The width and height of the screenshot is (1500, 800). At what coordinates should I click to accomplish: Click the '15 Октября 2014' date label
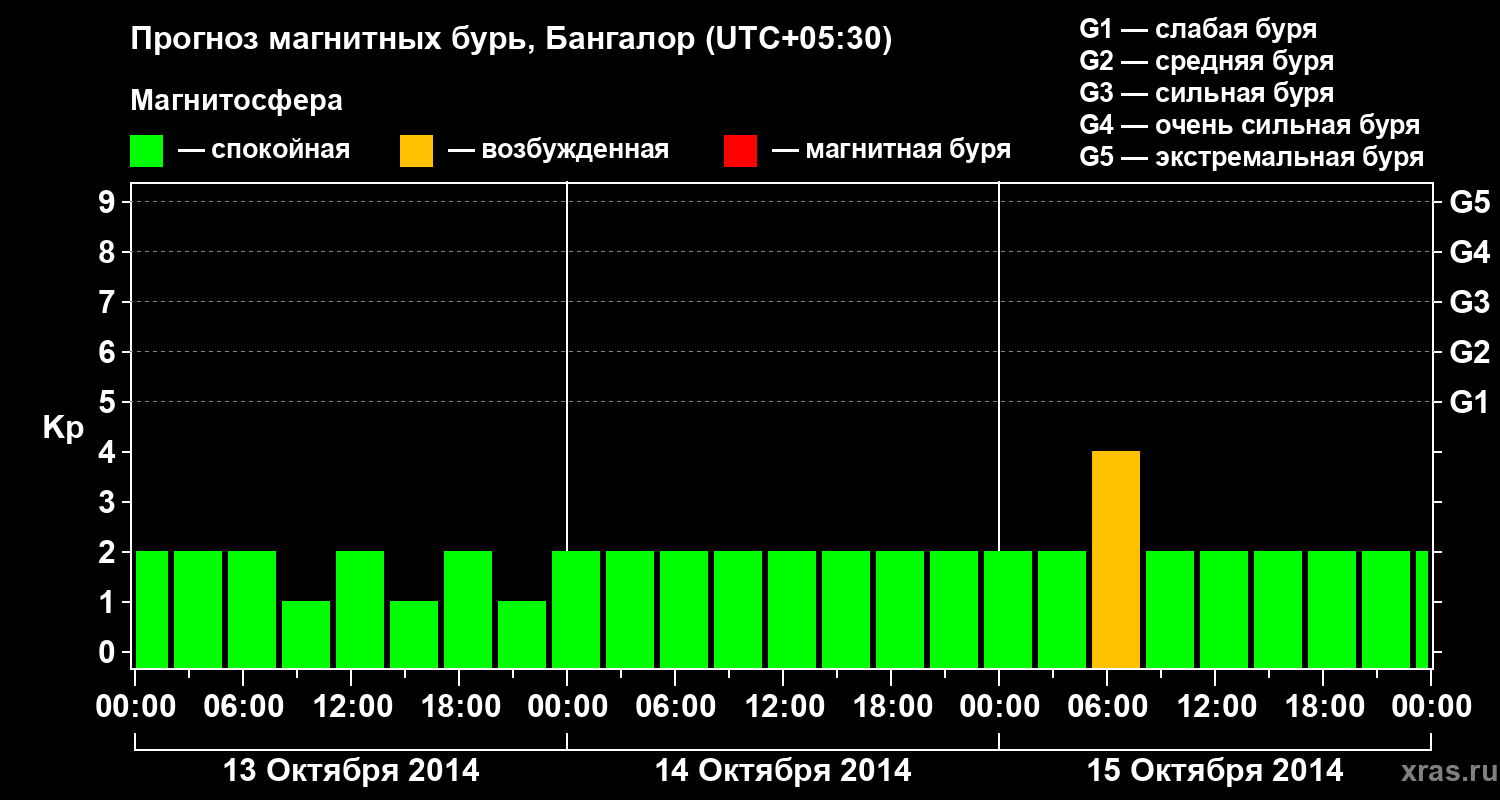point(1215,771)
